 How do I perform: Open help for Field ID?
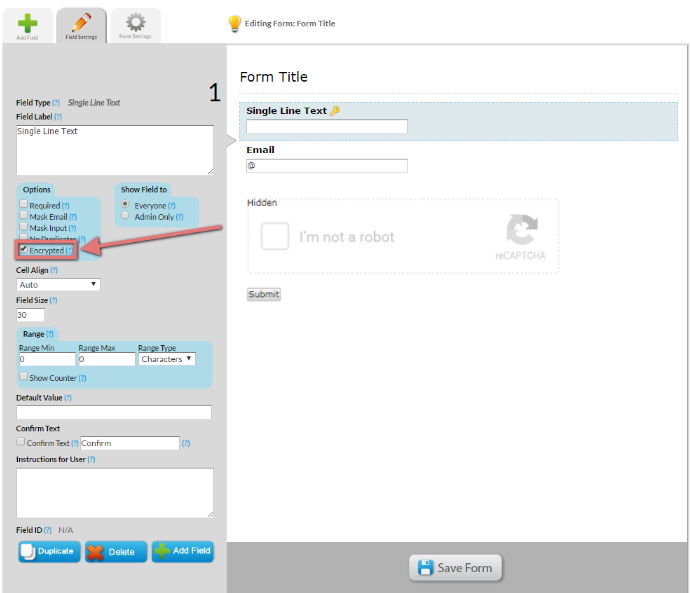pyautogui.click(x=48, y=531)
